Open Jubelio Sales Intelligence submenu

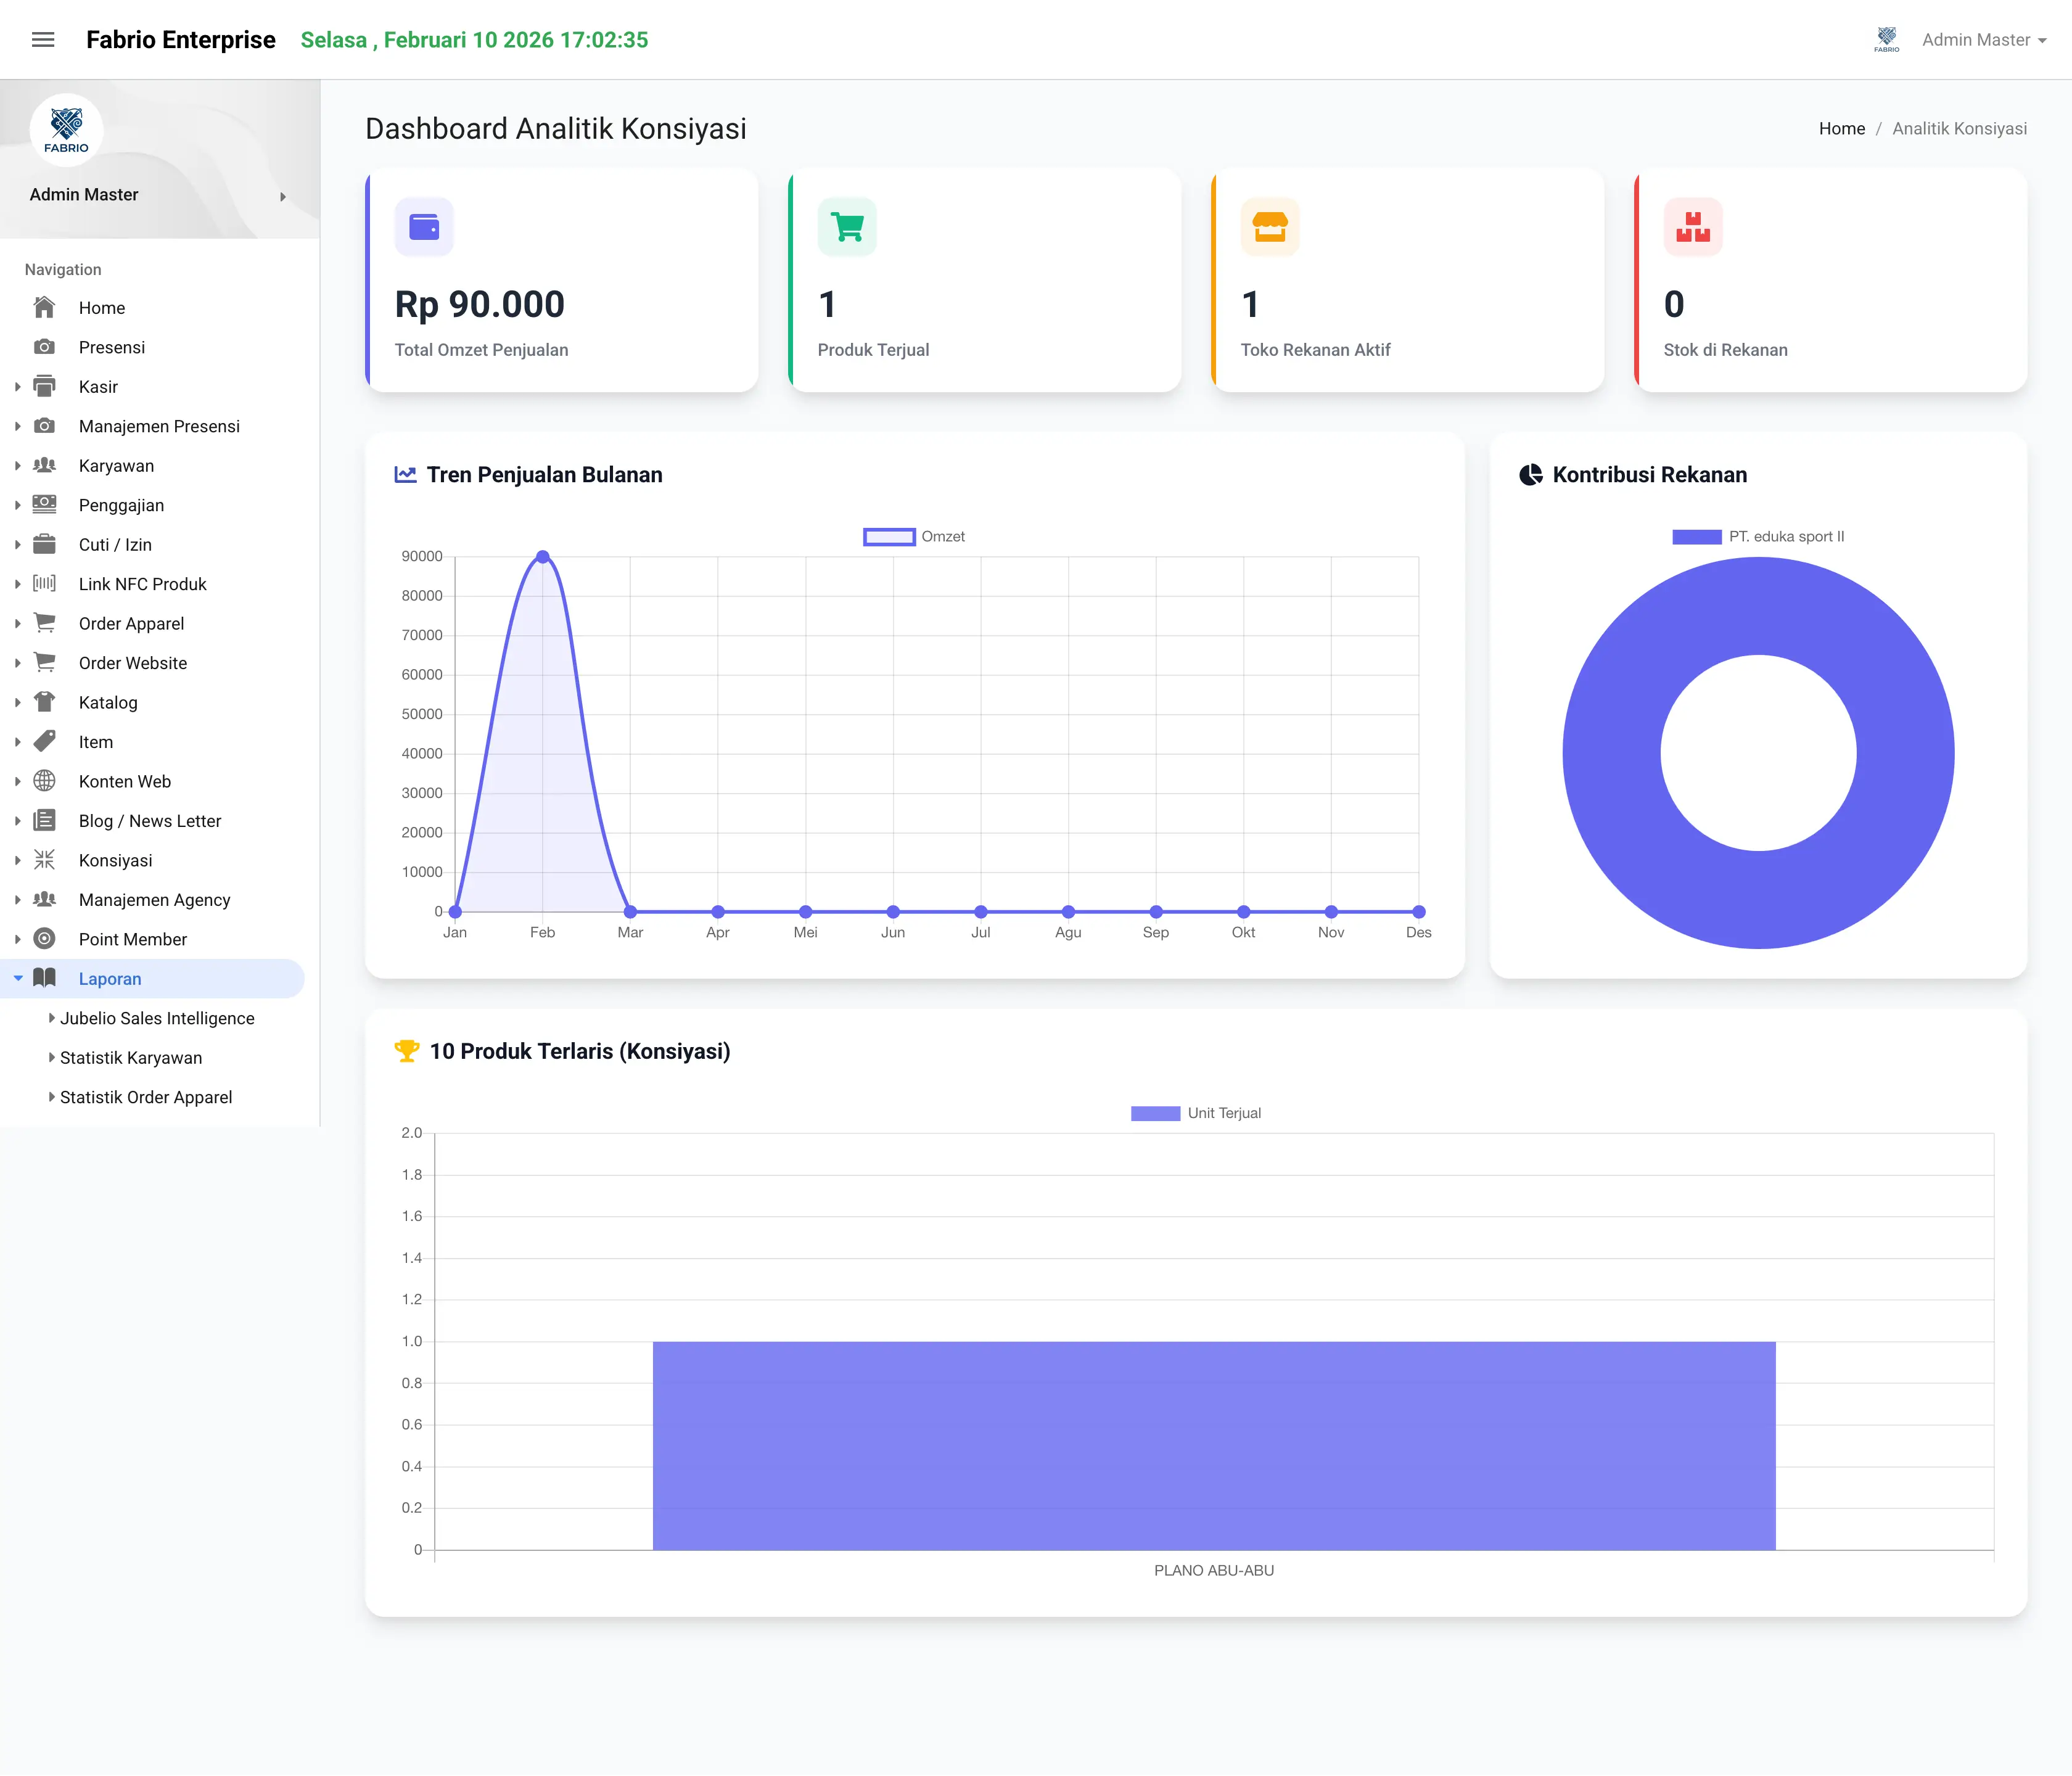point(157,1018)
